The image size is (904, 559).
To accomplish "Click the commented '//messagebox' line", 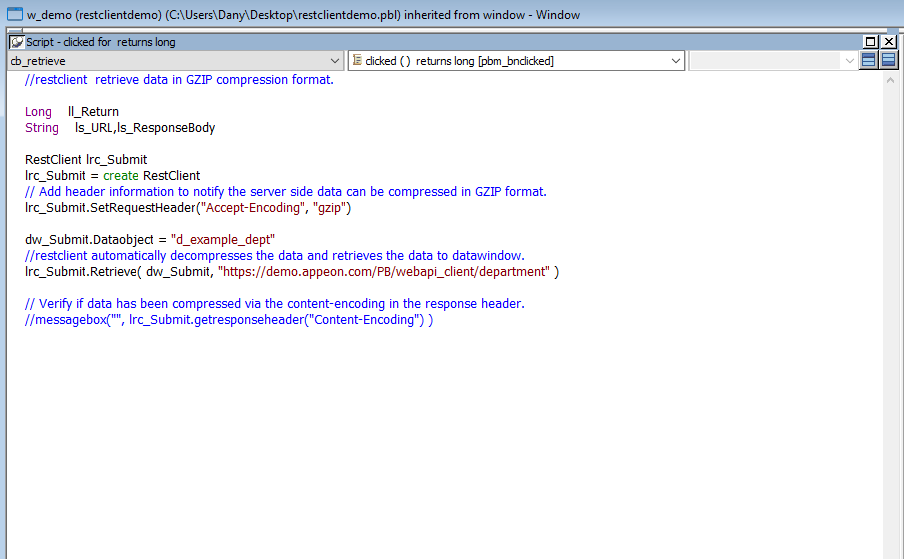I will coord(229,320).
